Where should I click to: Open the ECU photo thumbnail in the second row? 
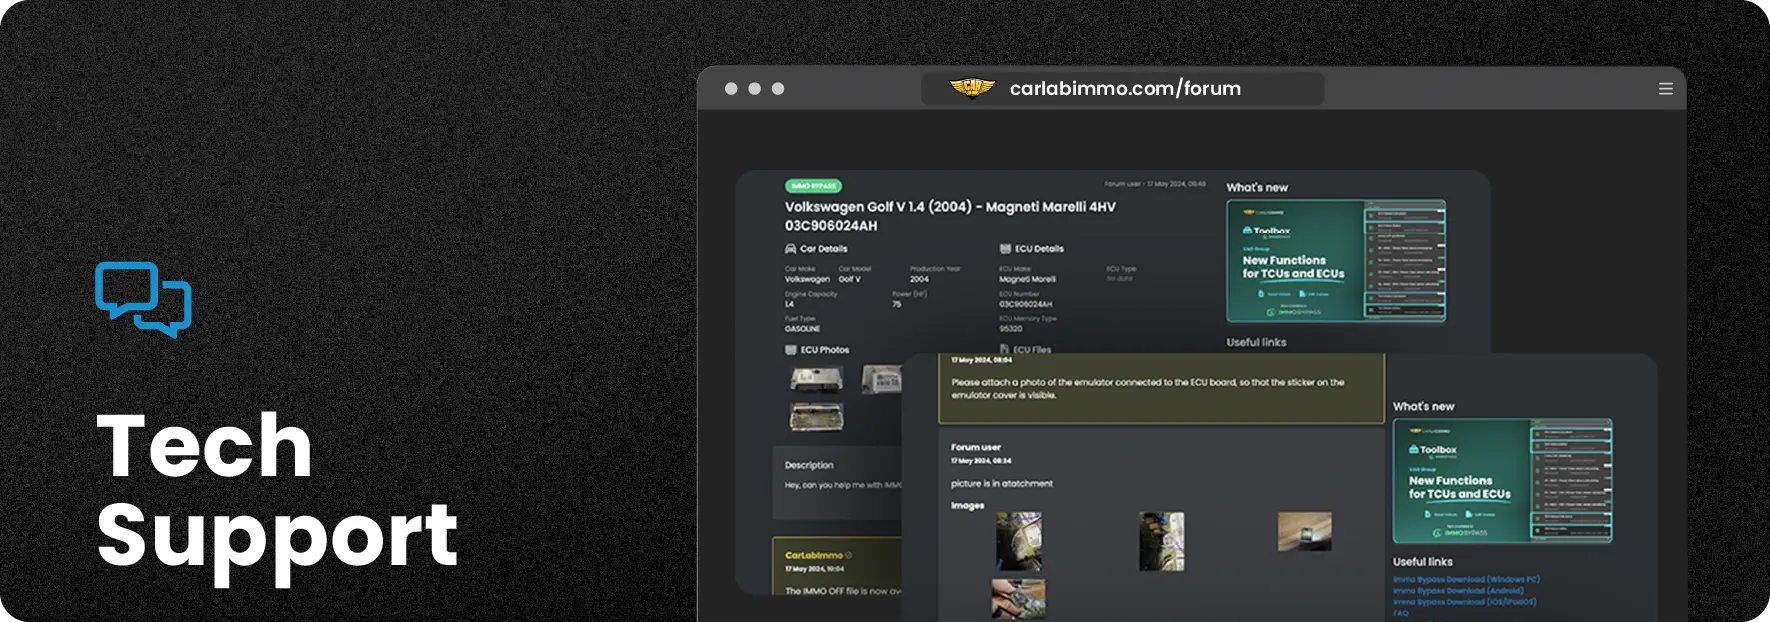pyautogui.click(x=816, y=416)
